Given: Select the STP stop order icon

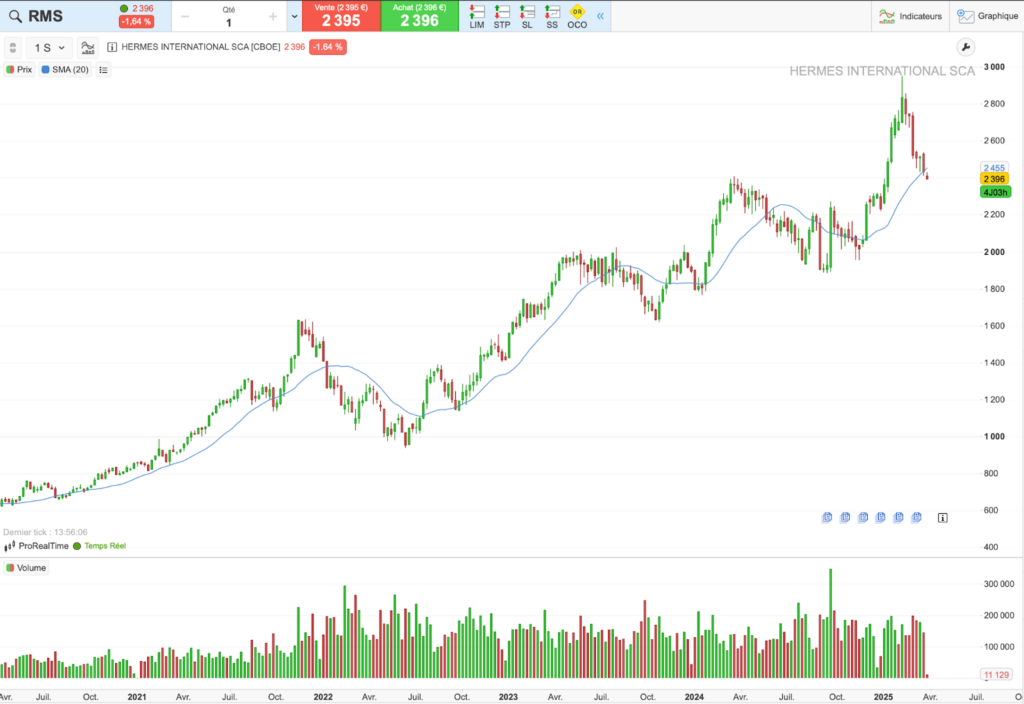Looking at the screenshot, I should (x=502, y=16).
